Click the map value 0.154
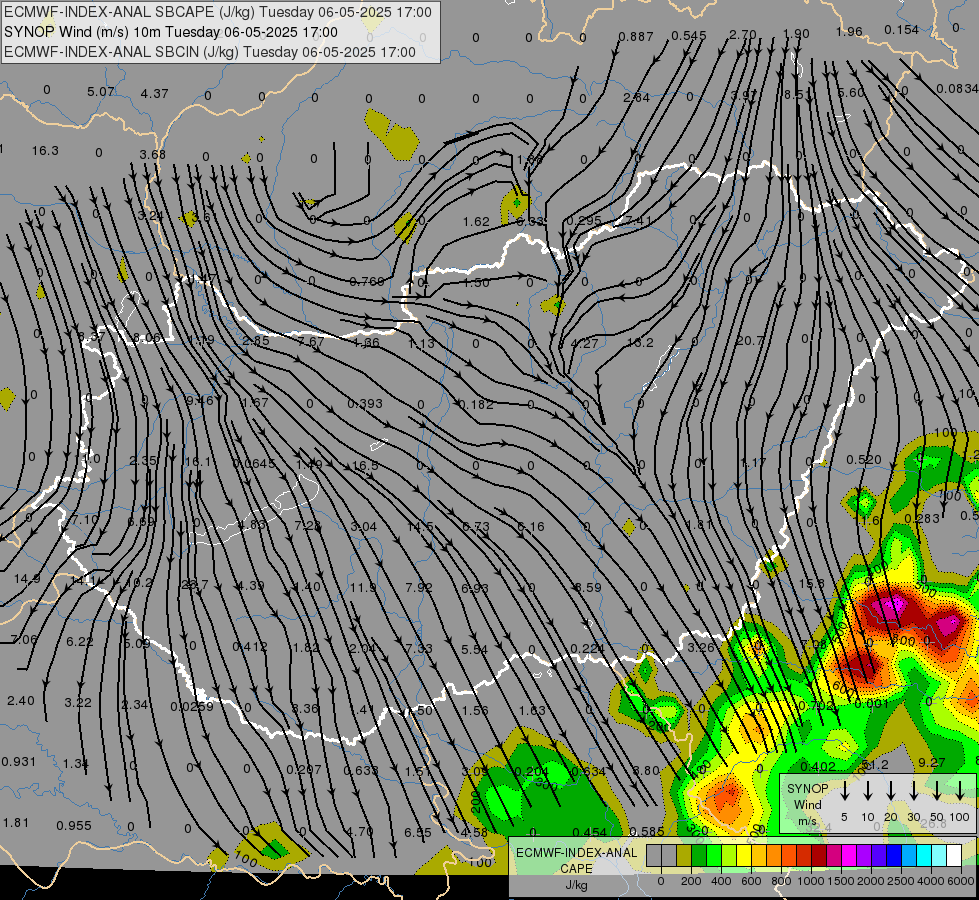Viewport: 979px width, 900px height. pyautogui.click(x=902, y=29)
